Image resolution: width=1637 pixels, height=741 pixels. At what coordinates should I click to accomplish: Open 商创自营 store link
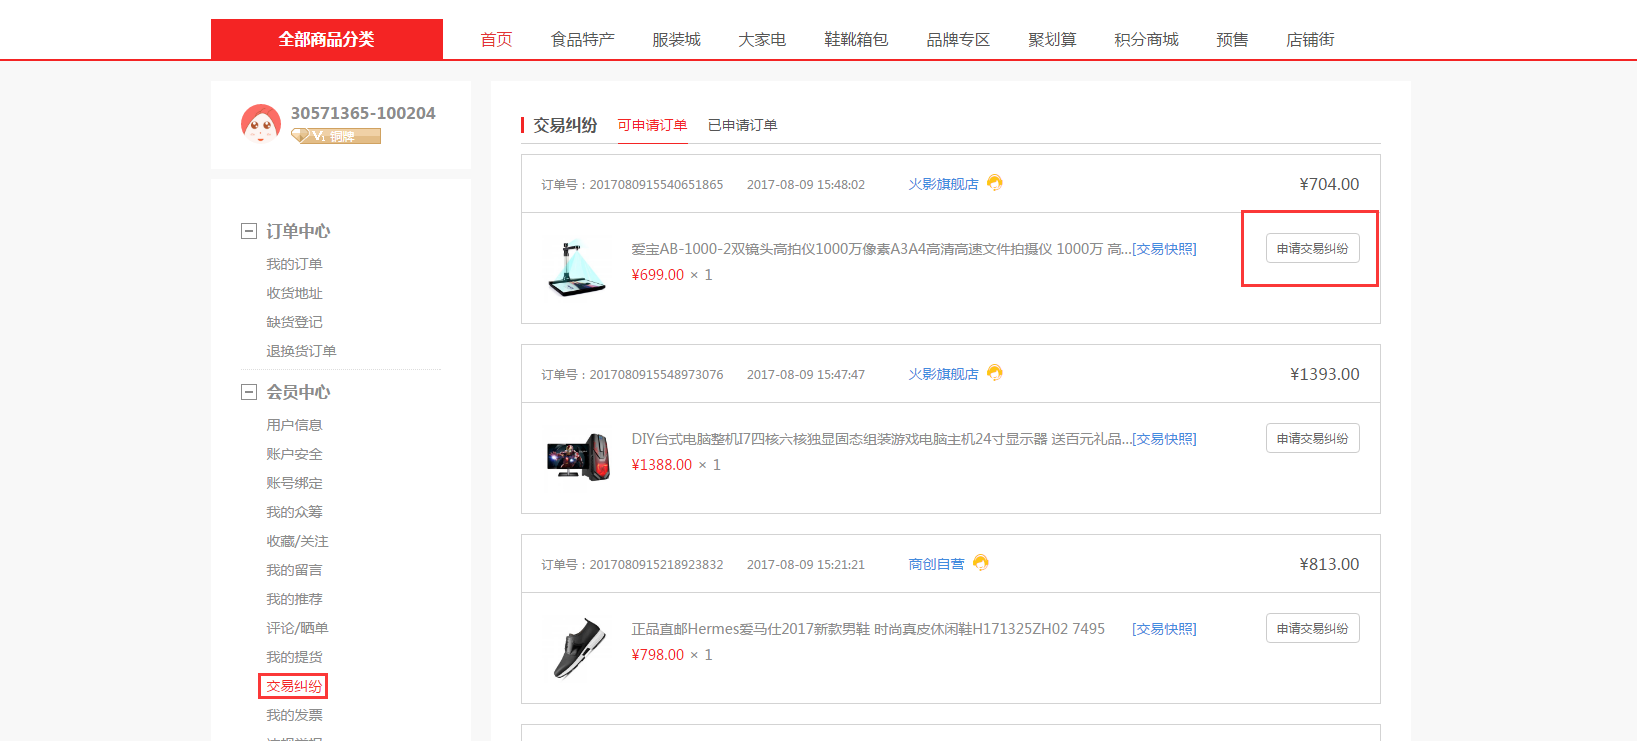coord(936,564)
